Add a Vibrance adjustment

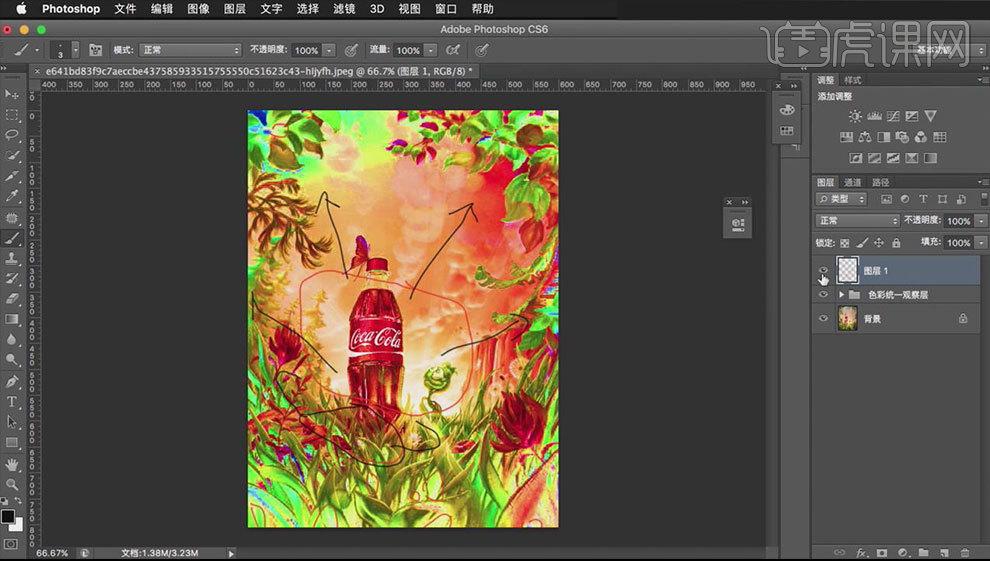(x=931, y=116)
